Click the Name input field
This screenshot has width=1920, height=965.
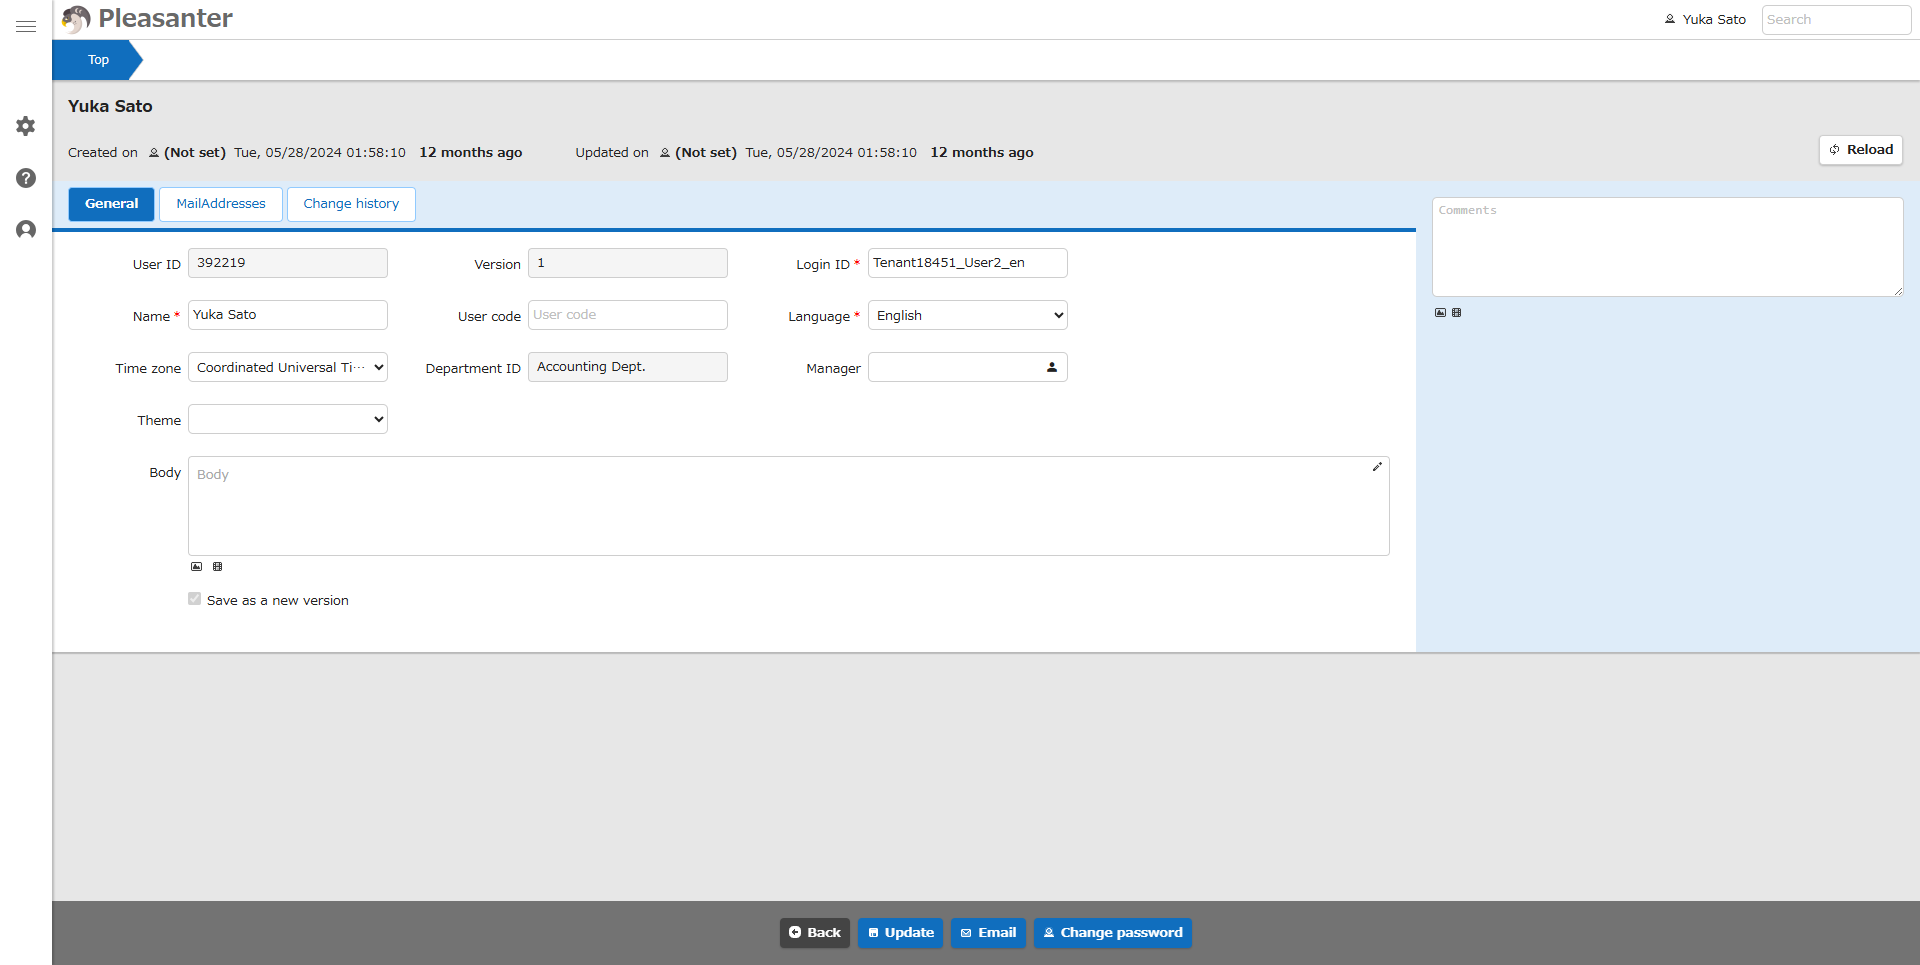(x=288, y=315)
